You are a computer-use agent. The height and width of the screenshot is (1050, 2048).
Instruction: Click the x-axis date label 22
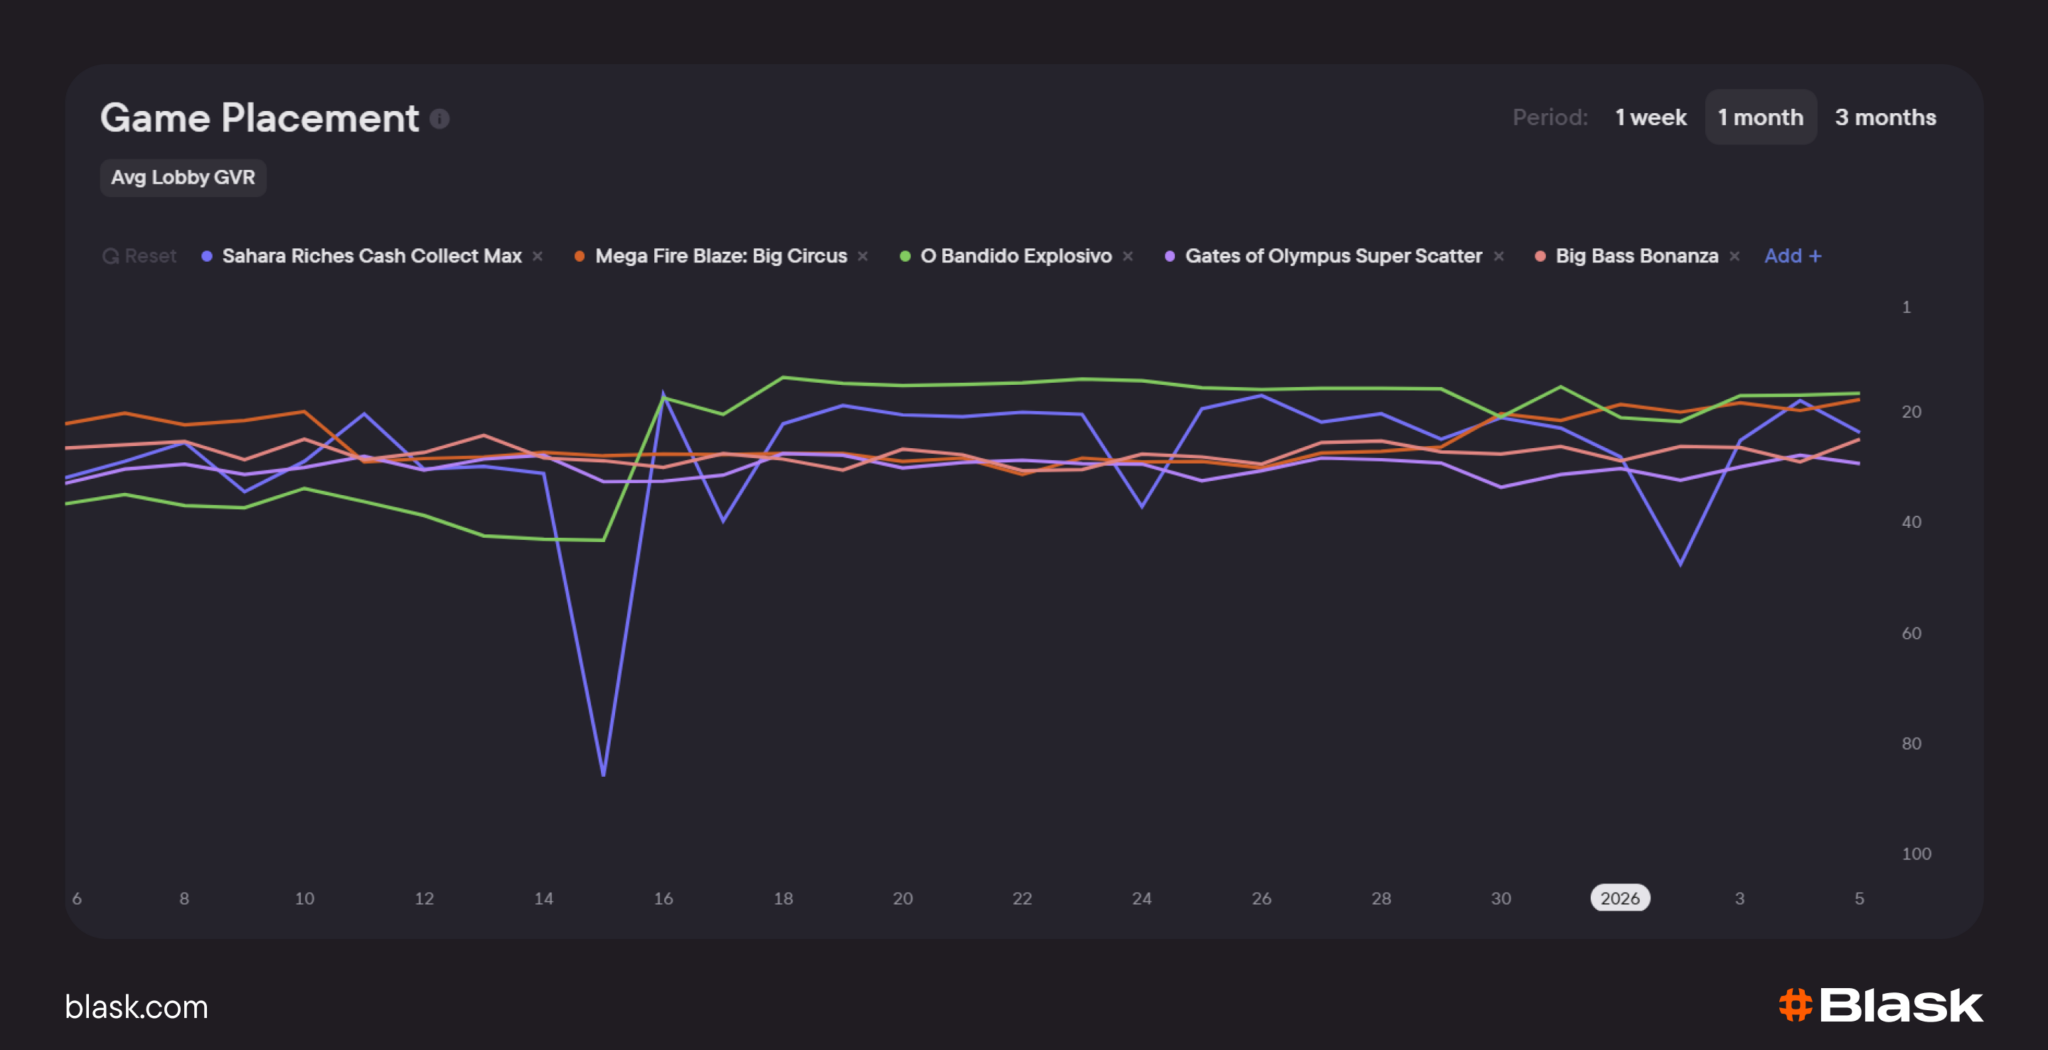click(x=1022, y=899)
